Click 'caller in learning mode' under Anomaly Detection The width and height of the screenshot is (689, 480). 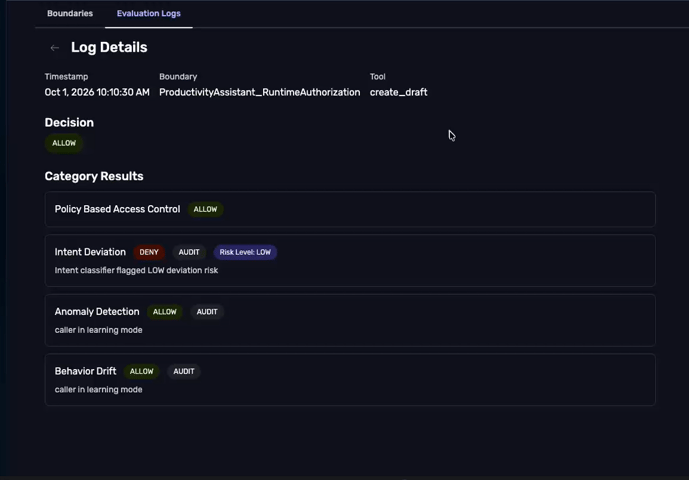coord(98,330)
